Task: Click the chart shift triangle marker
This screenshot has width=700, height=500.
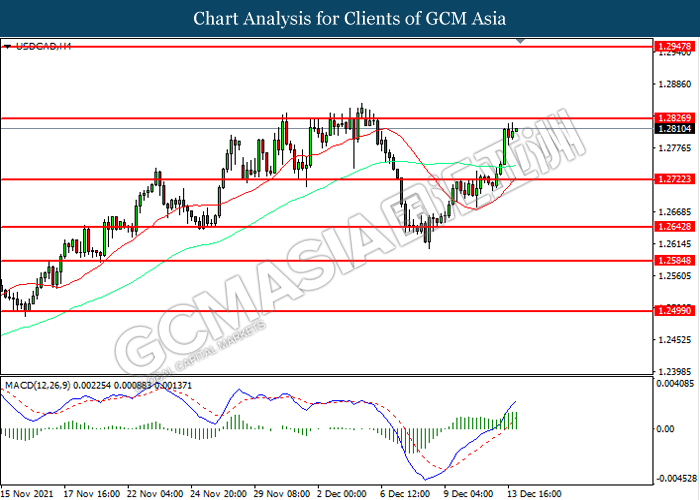Action: tap(521, 41)
